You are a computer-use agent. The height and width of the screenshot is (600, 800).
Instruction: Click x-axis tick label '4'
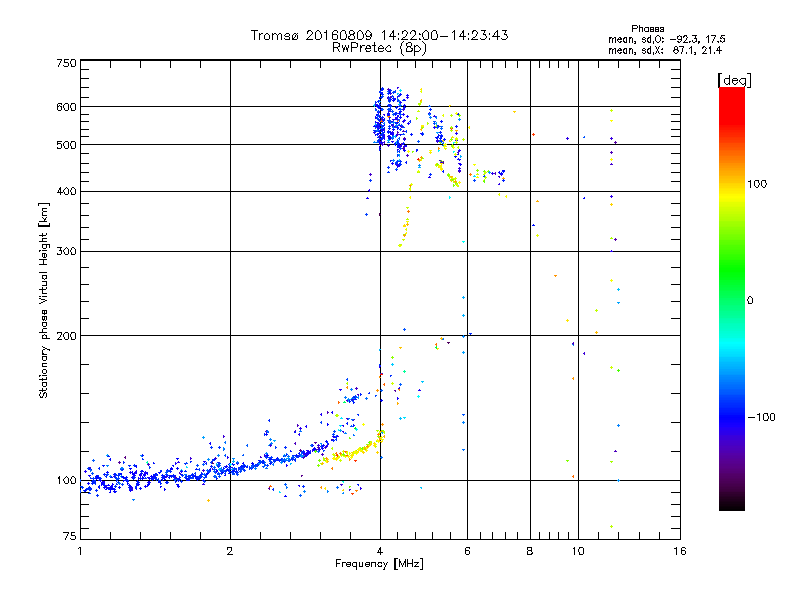380,551
